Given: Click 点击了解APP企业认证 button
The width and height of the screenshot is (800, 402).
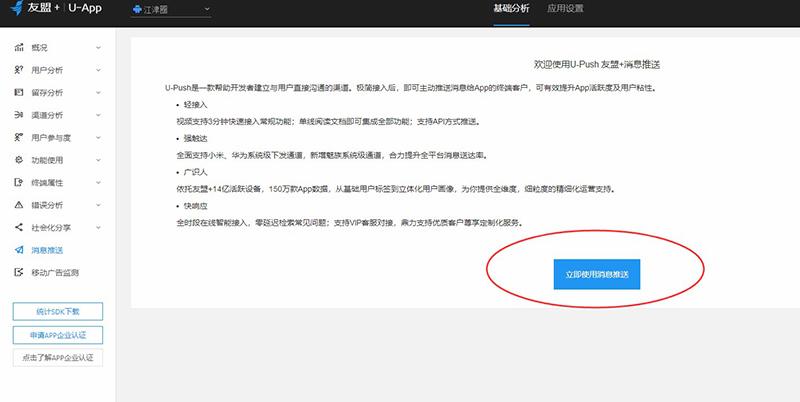Looking at the screenshot, I should 58,357.
